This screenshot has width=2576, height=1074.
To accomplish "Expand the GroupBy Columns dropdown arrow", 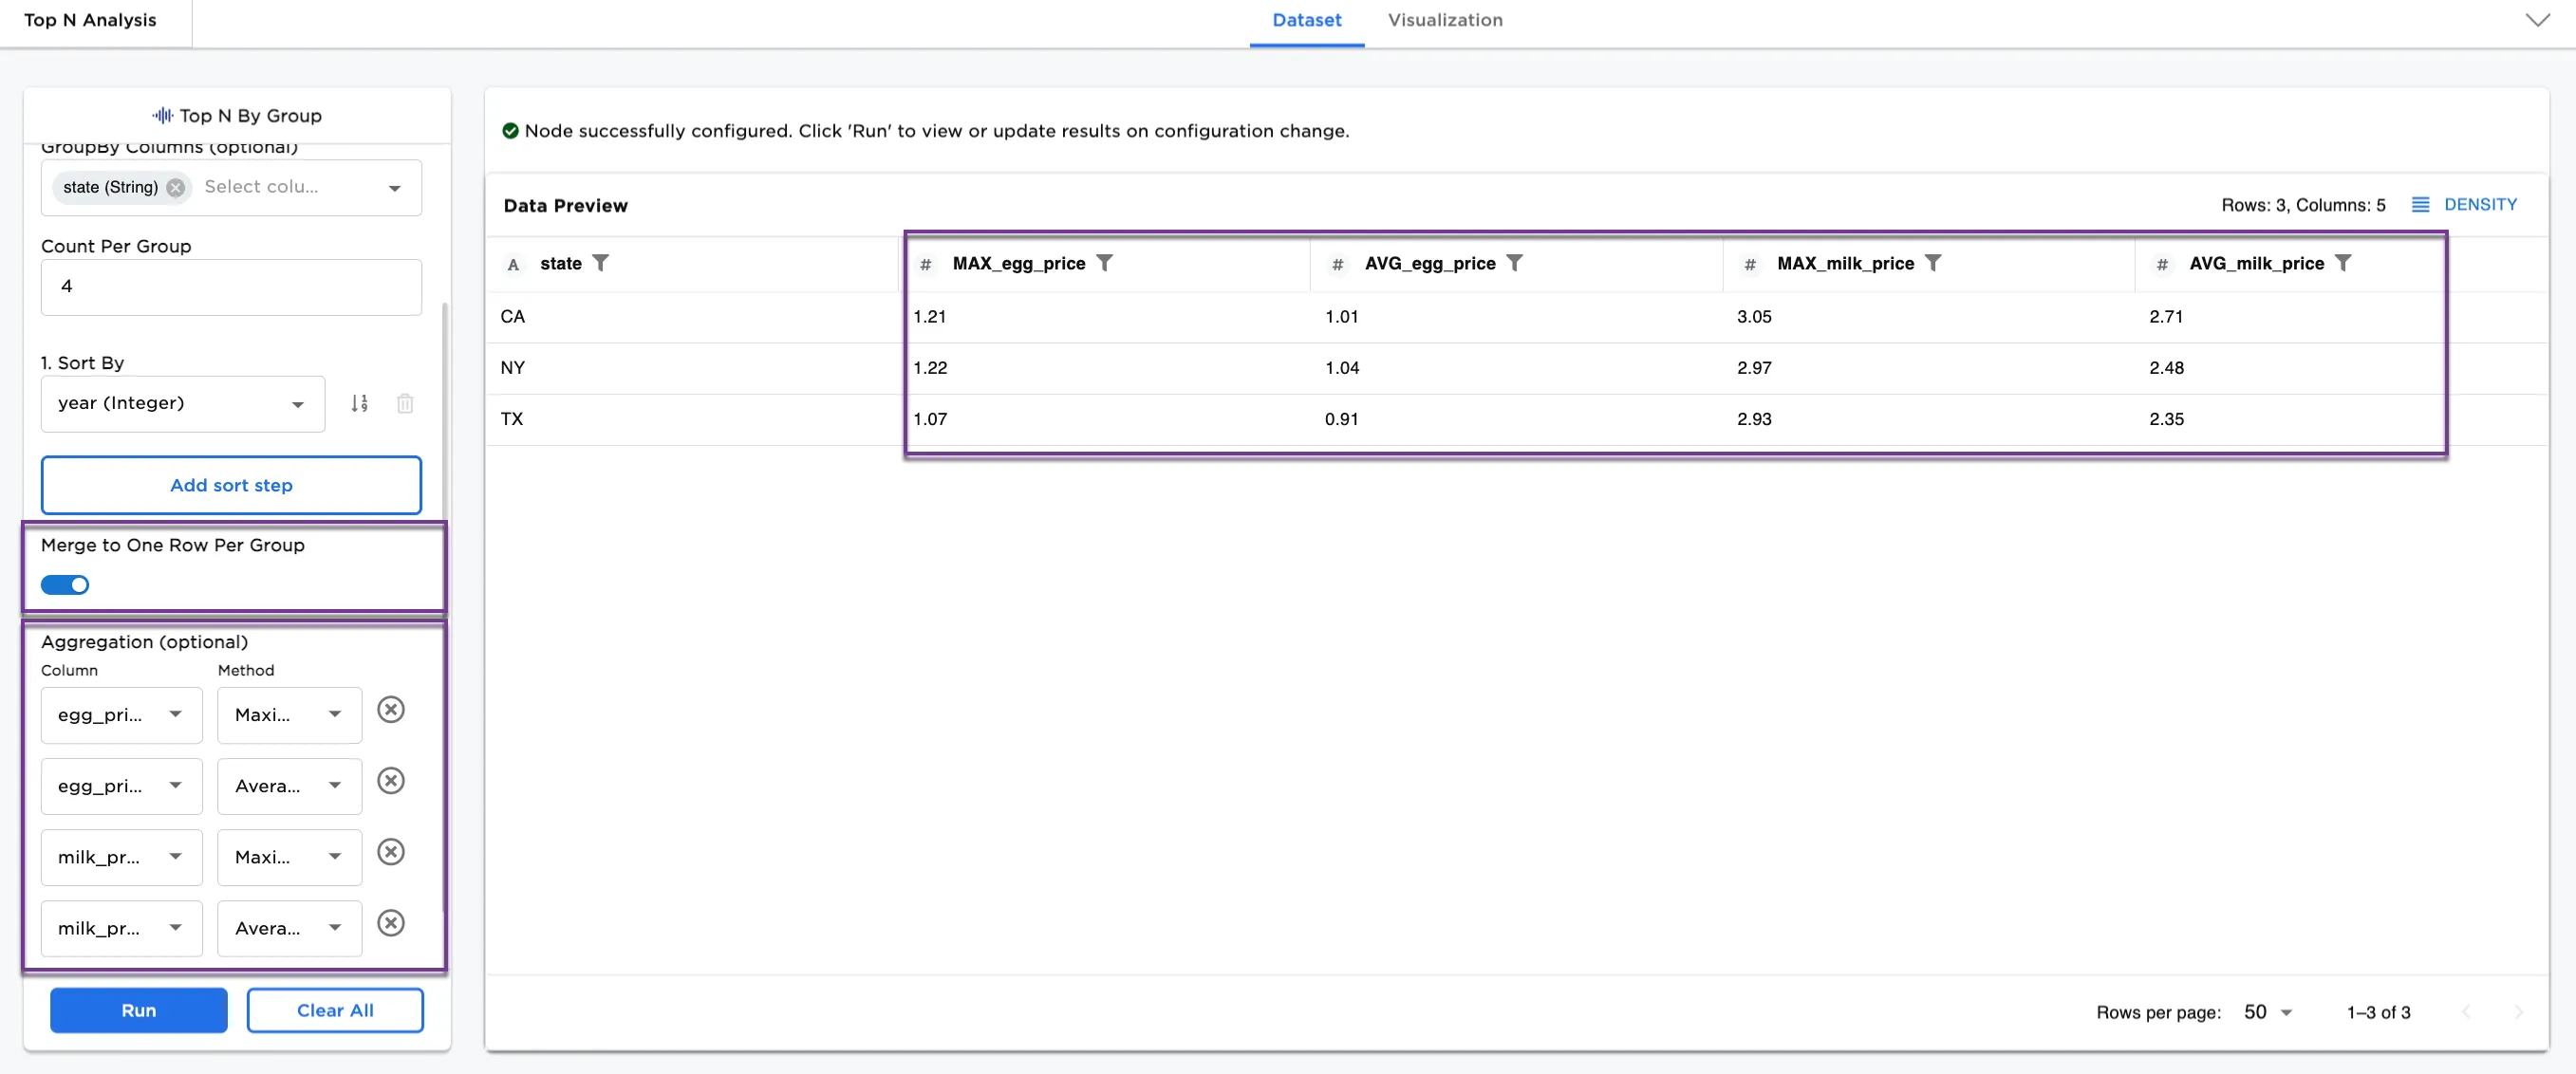I will [x=395, y=188].
